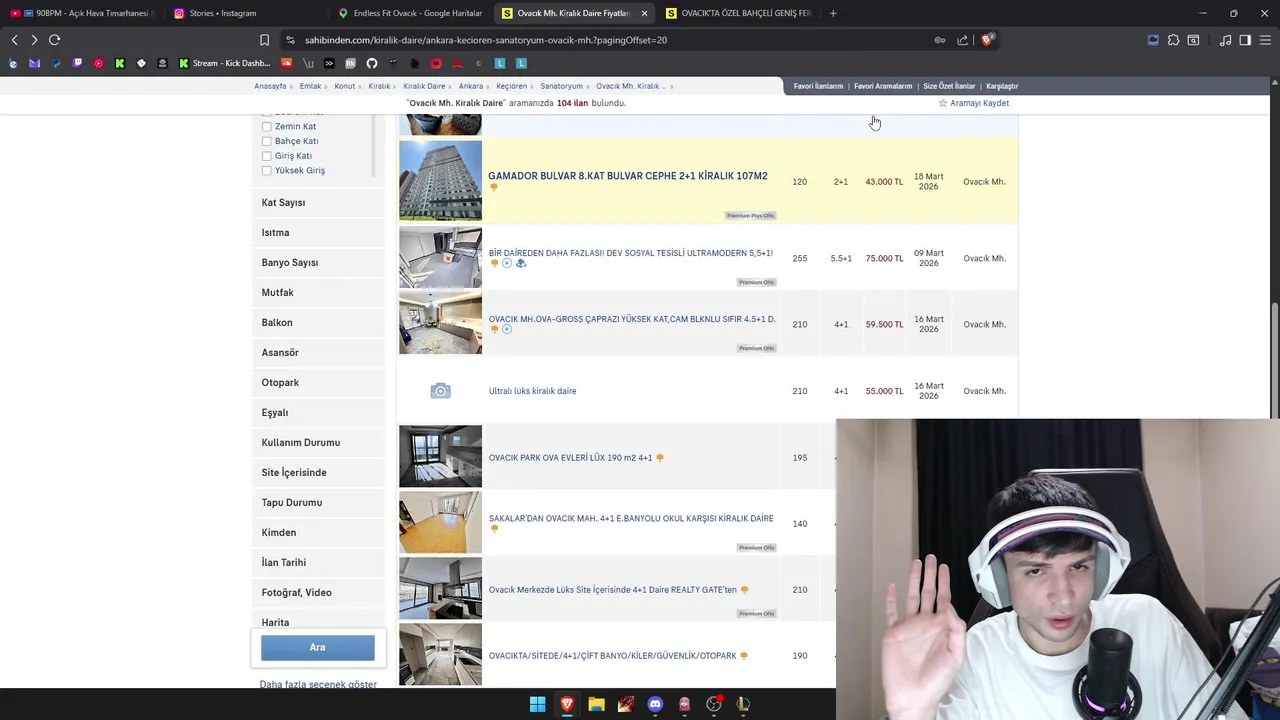
Task: Open the SoundCloud bookmark icon
Action: pyautogui.click(x=287, y=63)
